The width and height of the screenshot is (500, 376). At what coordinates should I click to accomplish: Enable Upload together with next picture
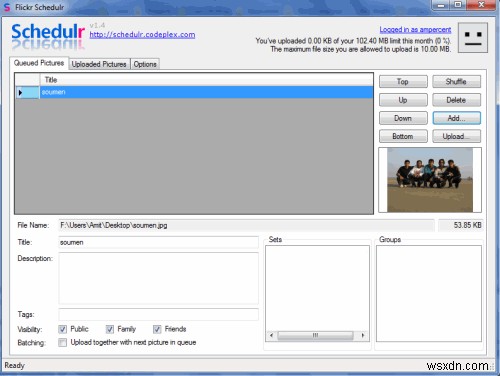pos(62,342)
